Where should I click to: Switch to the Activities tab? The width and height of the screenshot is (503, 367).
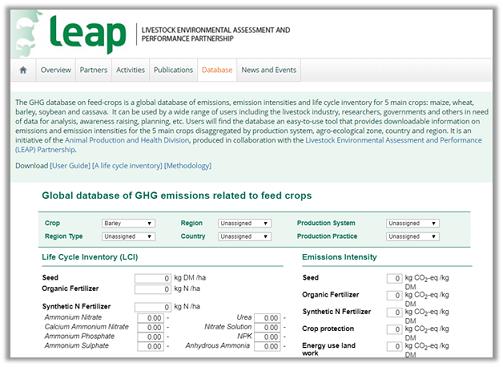pyautogui.click(x=130, y=70)
